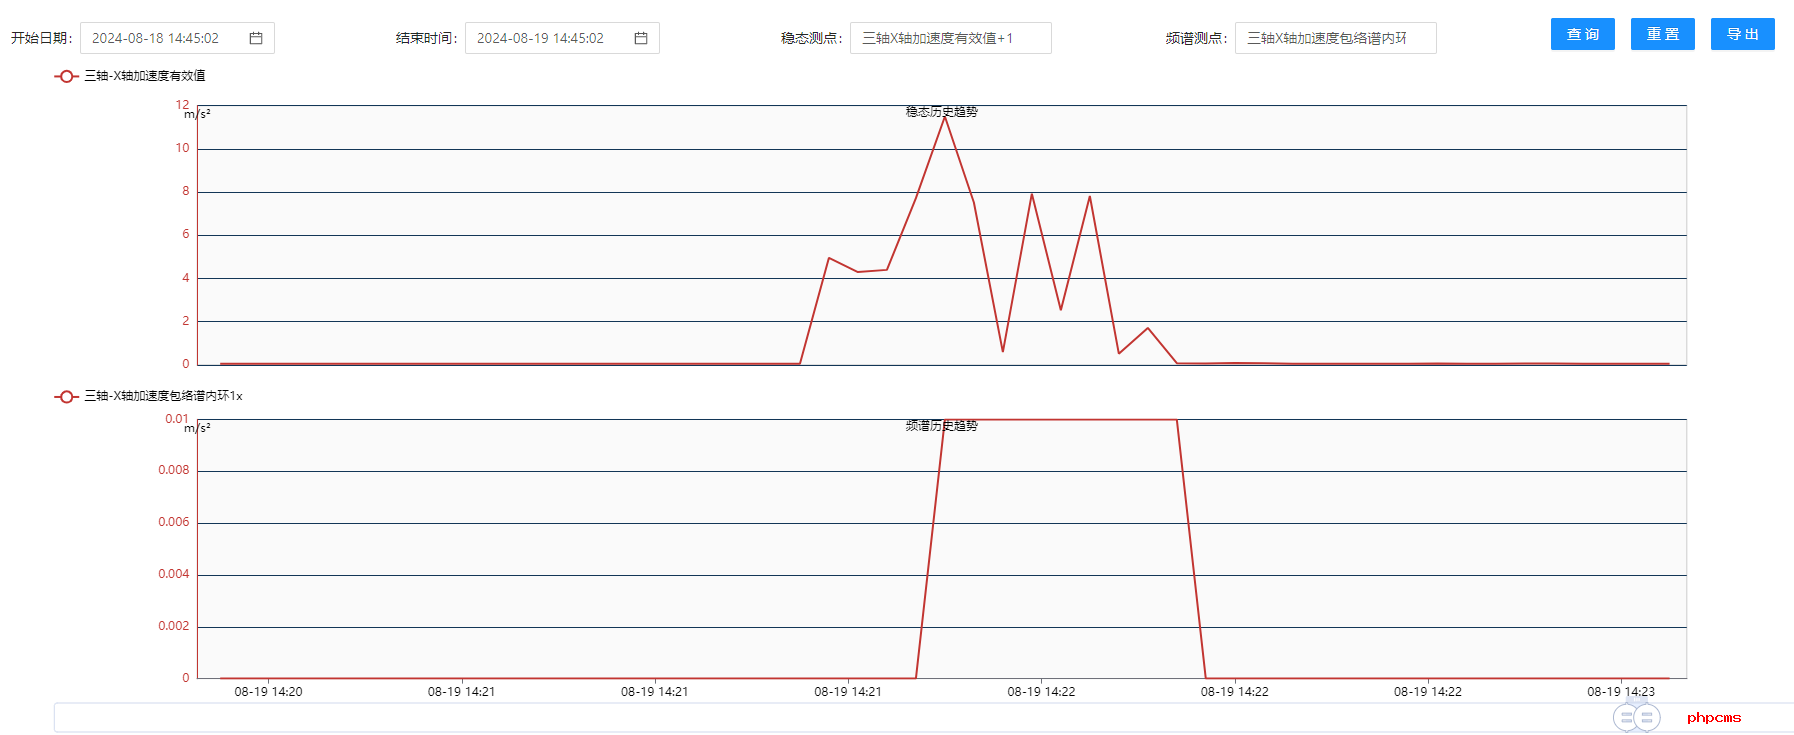
Task: Click the 频谱历史趋势 chart title
Action: [941, 426]
